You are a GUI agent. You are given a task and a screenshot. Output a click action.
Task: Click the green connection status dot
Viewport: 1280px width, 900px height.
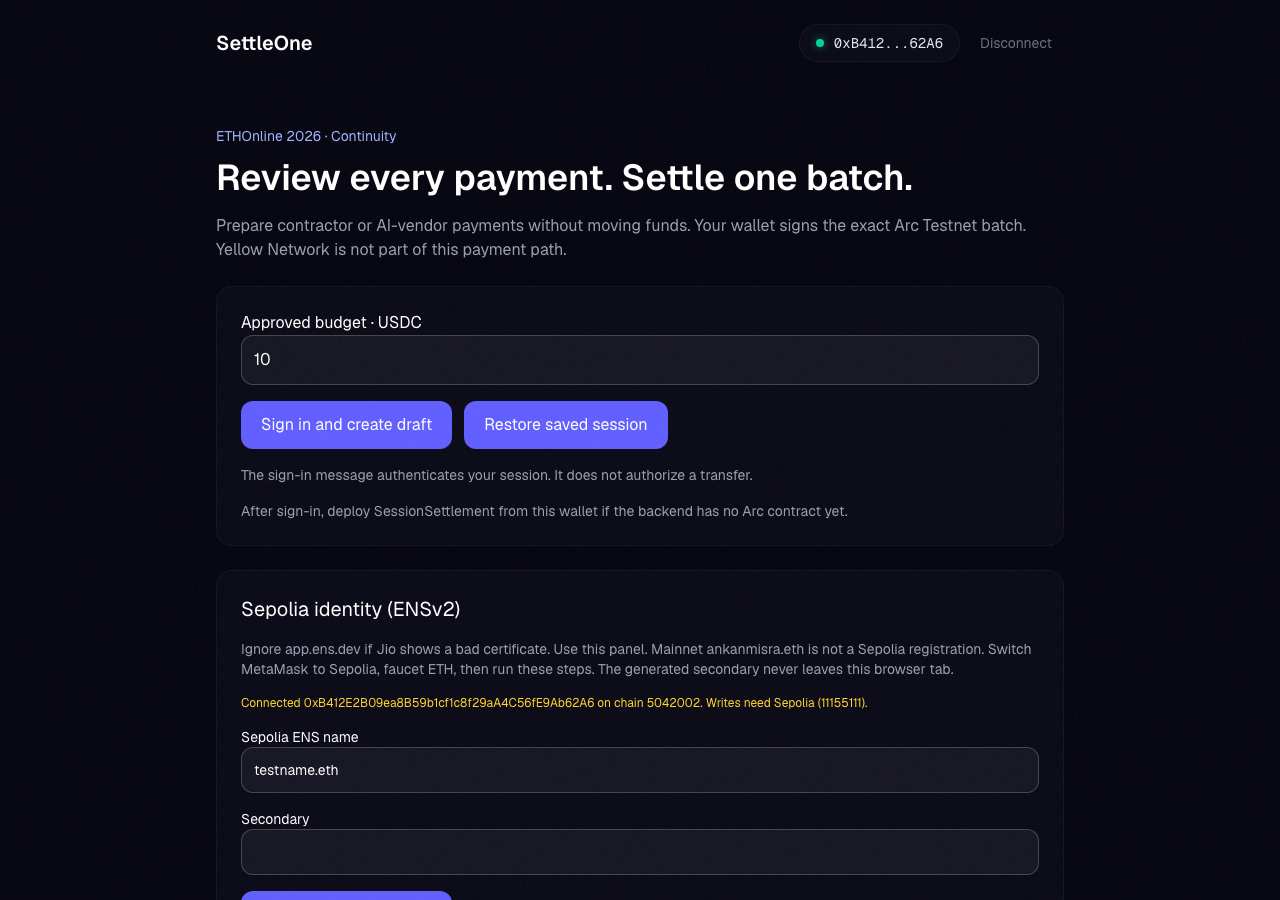(820, 43)
